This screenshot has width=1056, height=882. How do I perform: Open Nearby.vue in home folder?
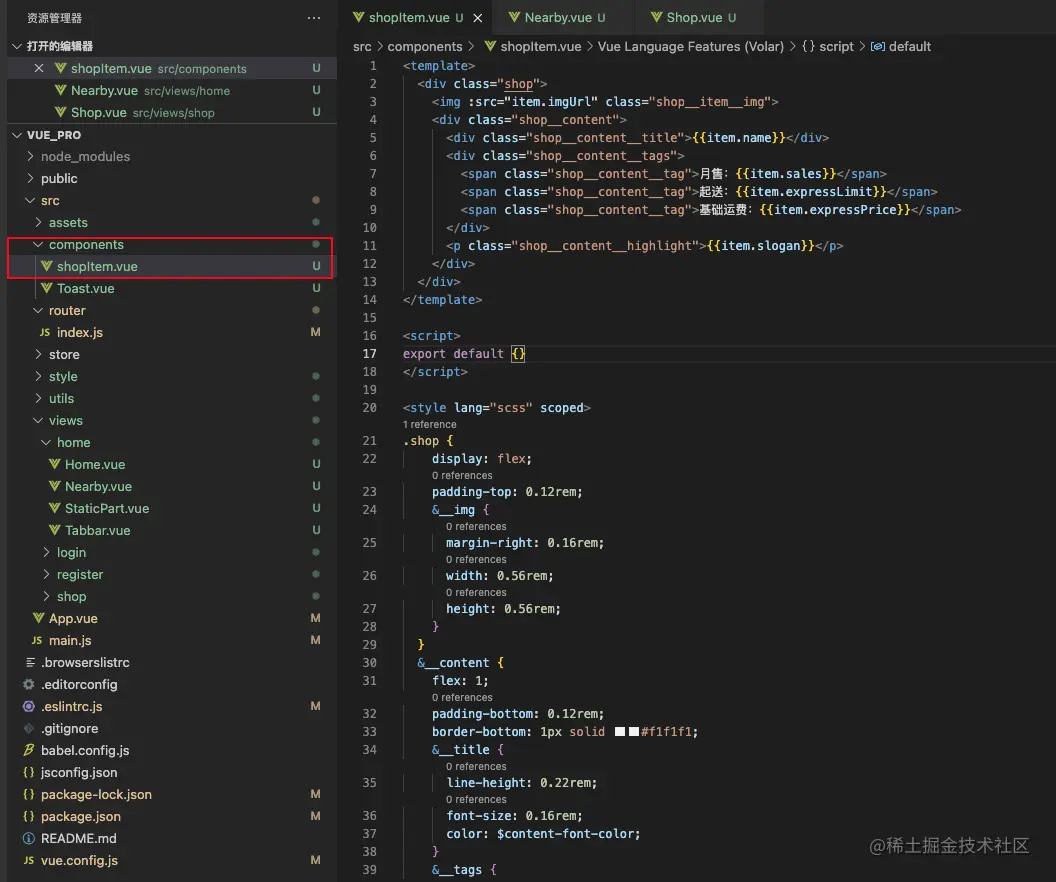pyautogui.click(x=172, y=486)
